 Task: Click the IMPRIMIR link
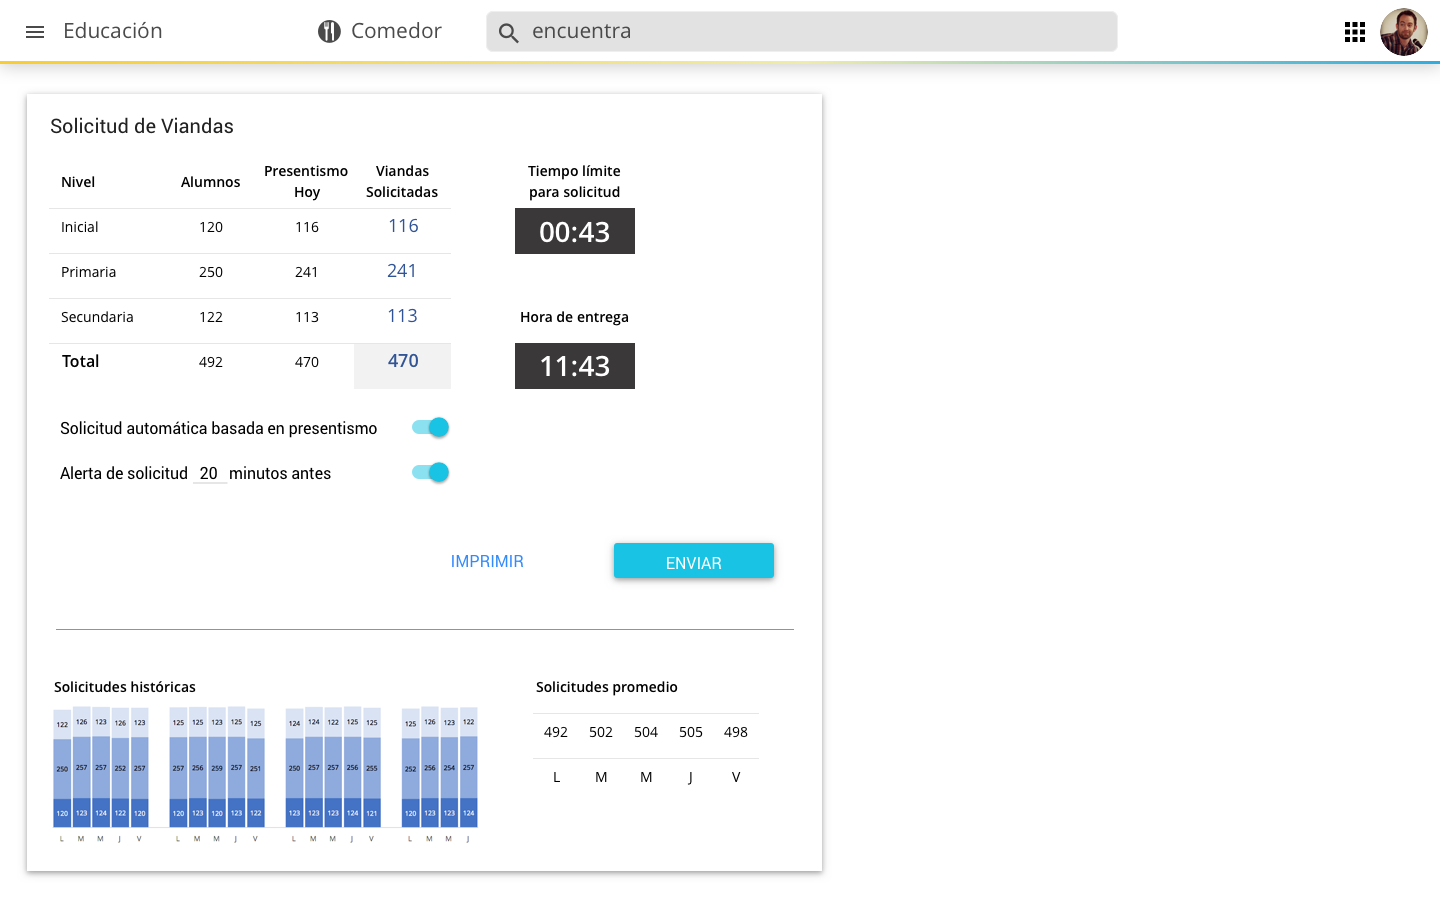[487, 562]
